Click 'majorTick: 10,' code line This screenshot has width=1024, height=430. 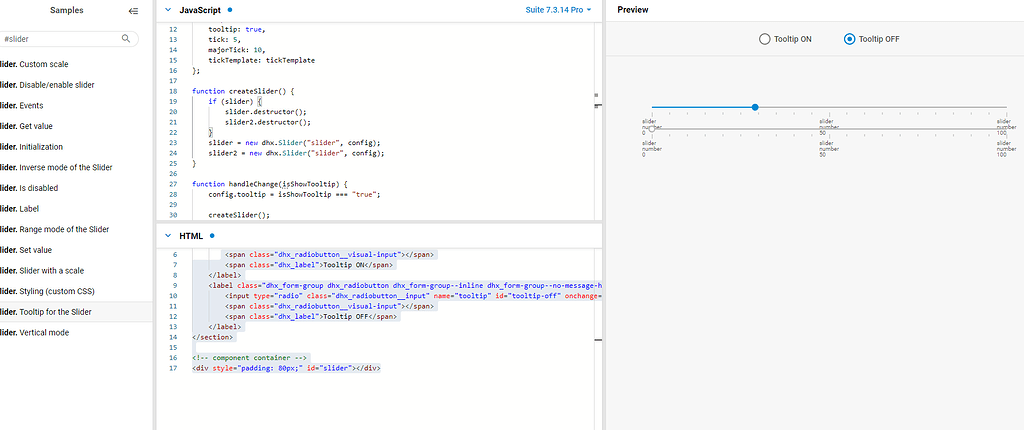[x=236, y=50]
